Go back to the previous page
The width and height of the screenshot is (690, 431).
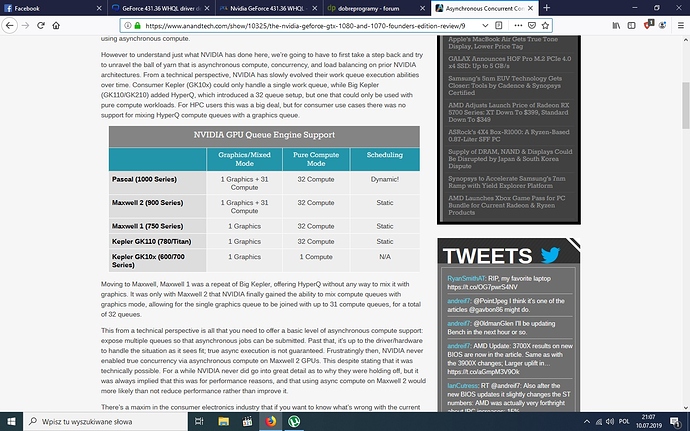(x=9, y=26)
